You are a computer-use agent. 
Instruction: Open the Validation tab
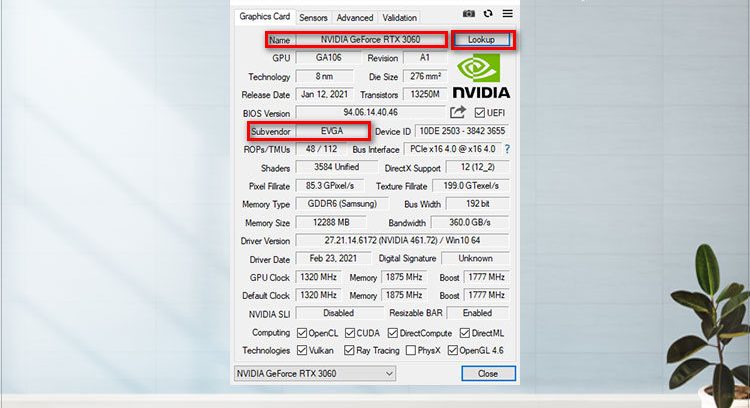(x=399, y=18)
